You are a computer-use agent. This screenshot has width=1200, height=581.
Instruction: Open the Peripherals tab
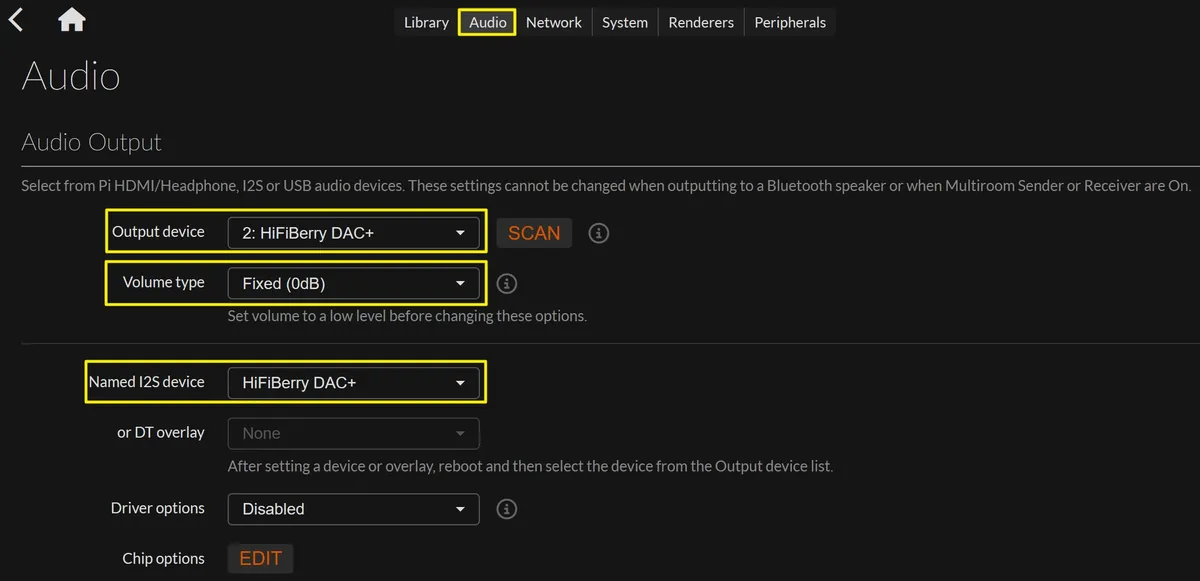790,22
